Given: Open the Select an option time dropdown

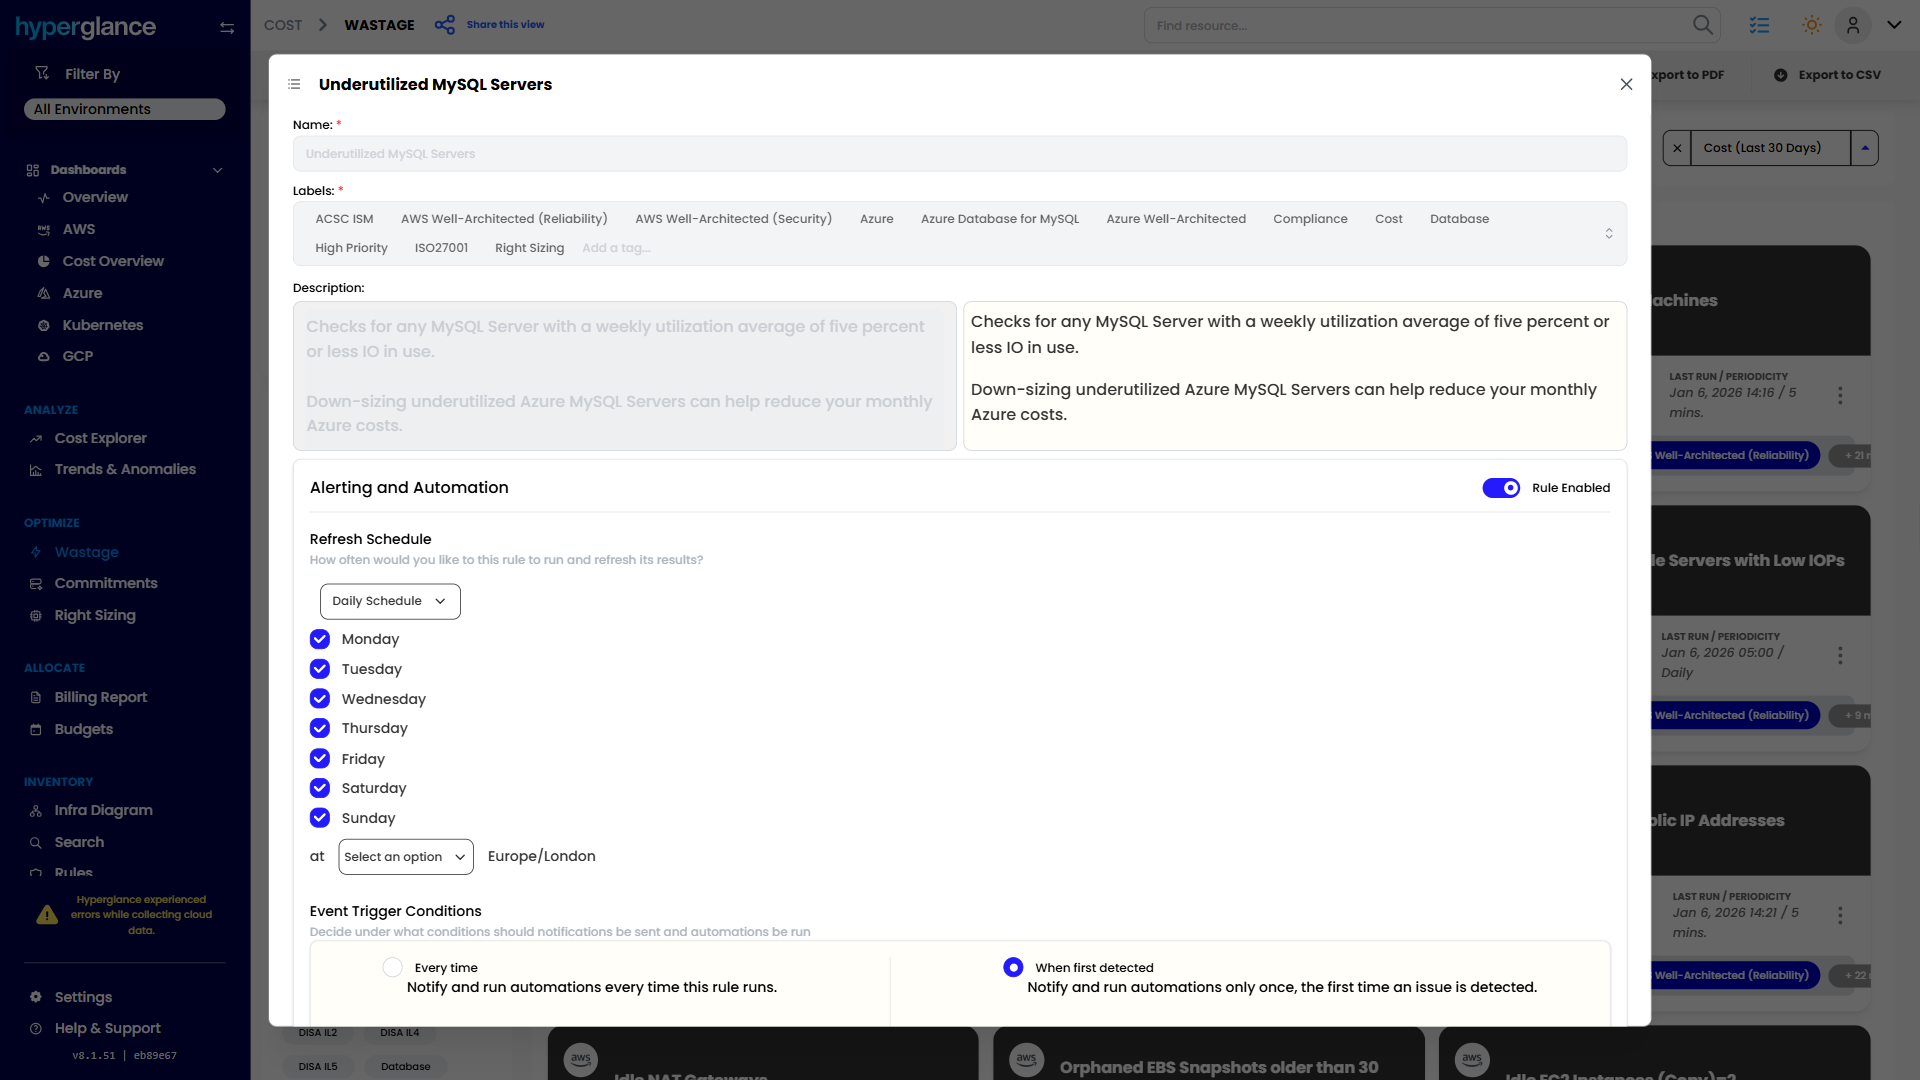Looking at the screenshot, I should point(405,857).
